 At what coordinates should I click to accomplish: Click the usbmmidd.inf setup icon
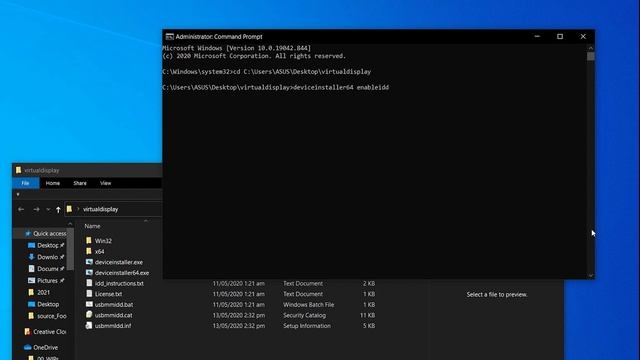click(89, 325)
